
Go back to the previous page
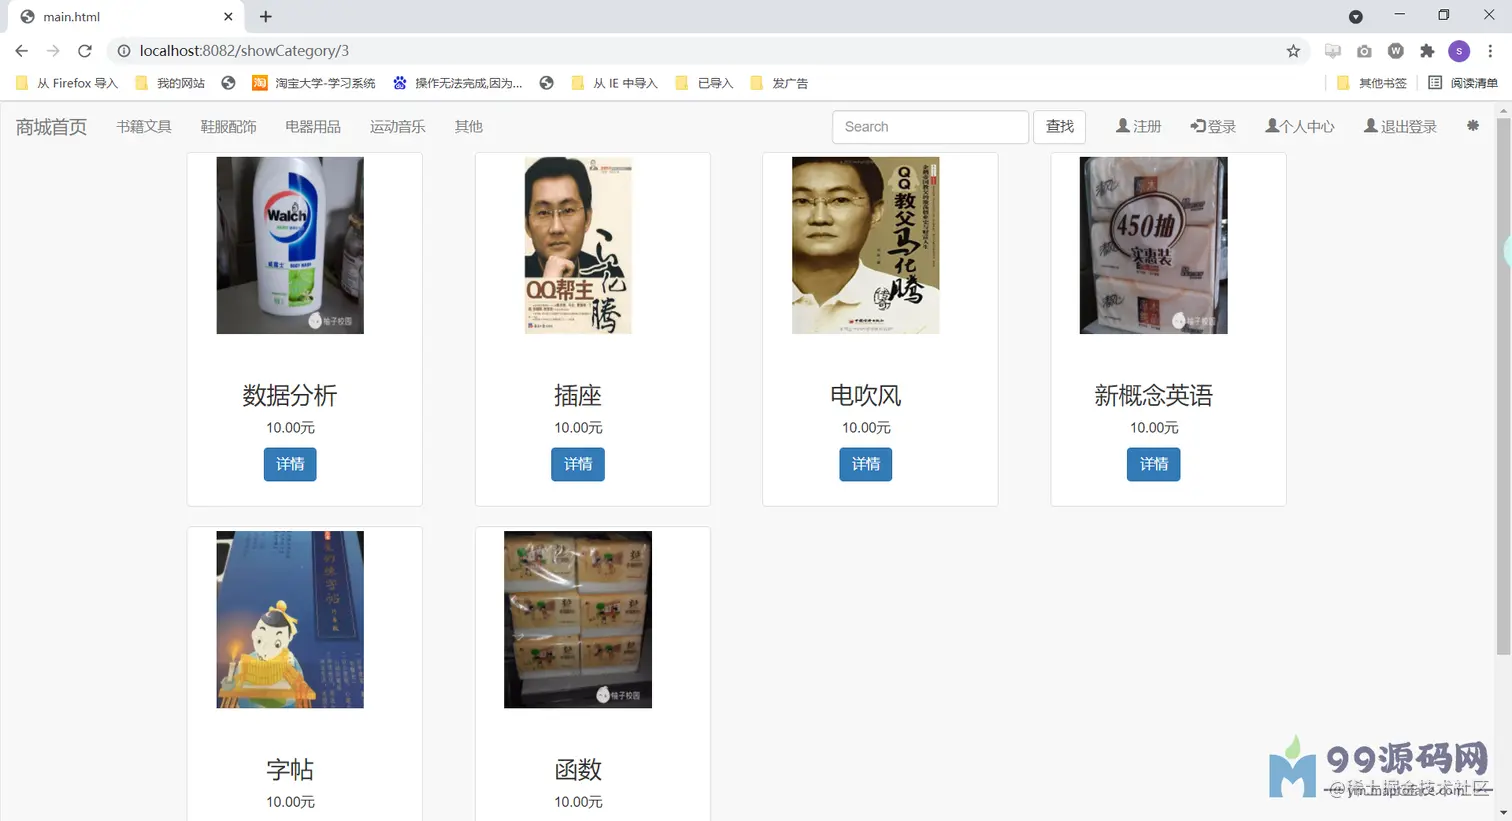click(x=22, y=51)
